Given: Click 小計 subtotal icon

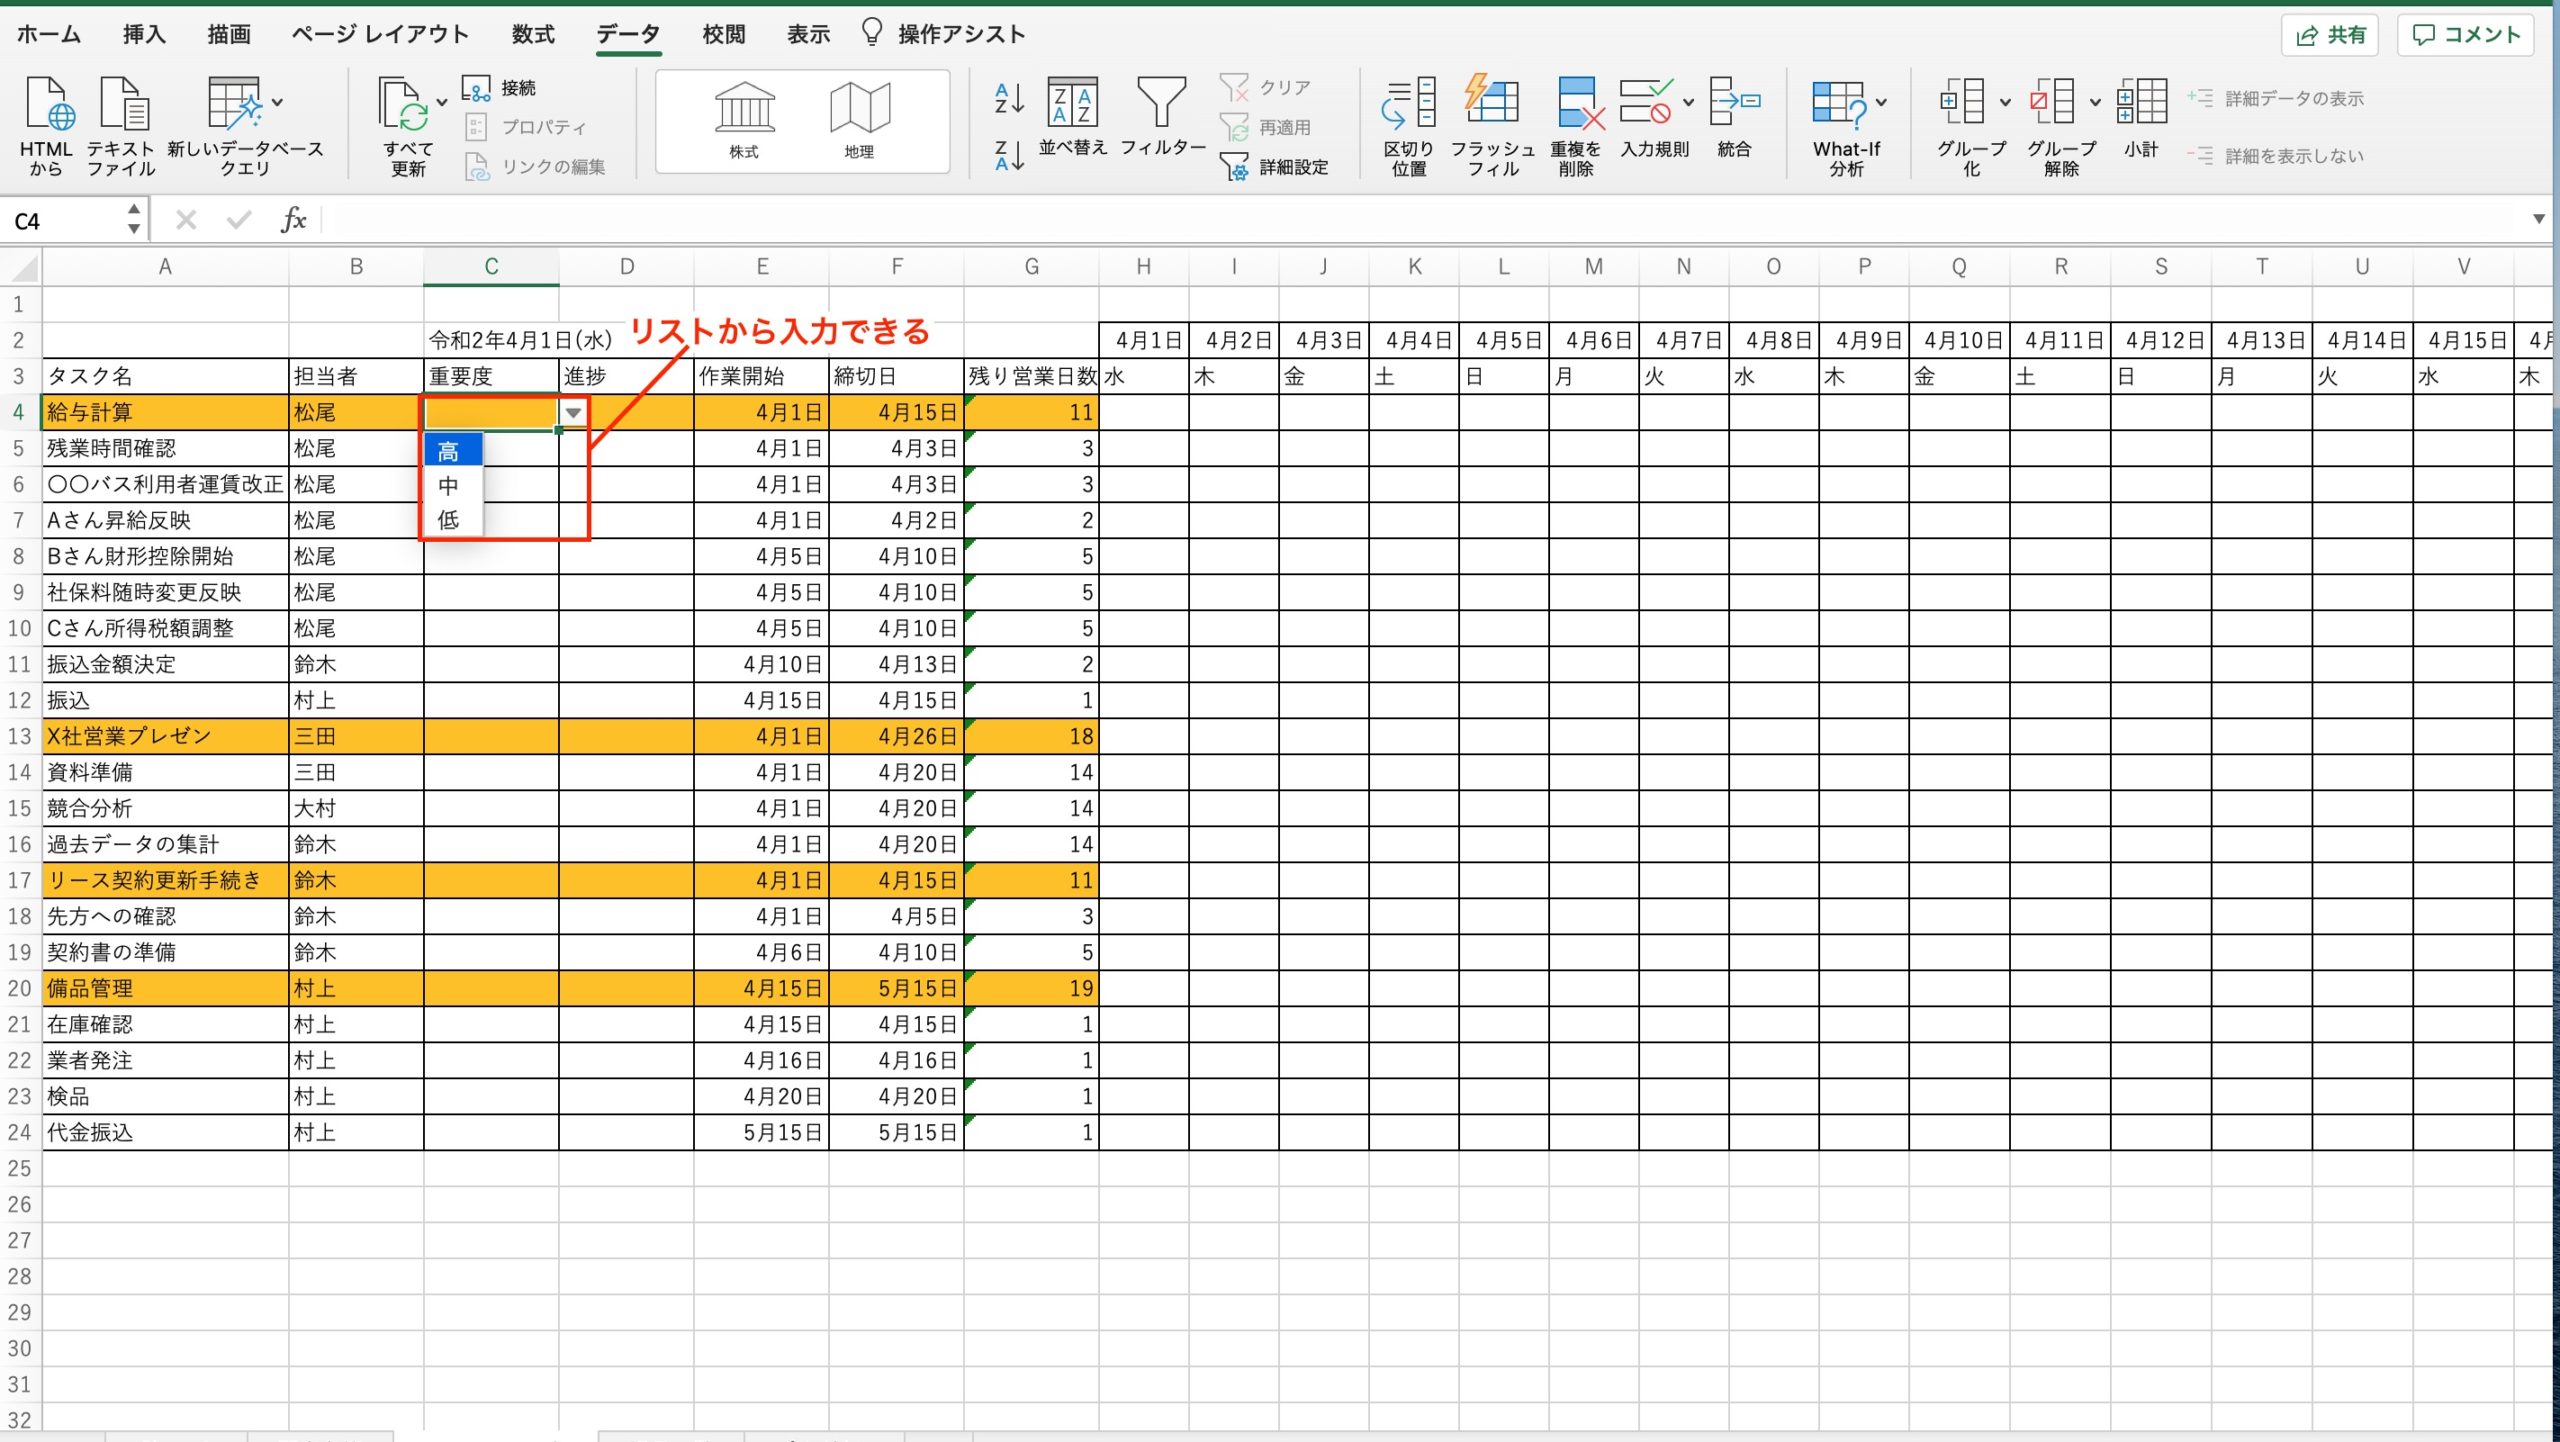Looking at the screenshot, I should 2141,102.
